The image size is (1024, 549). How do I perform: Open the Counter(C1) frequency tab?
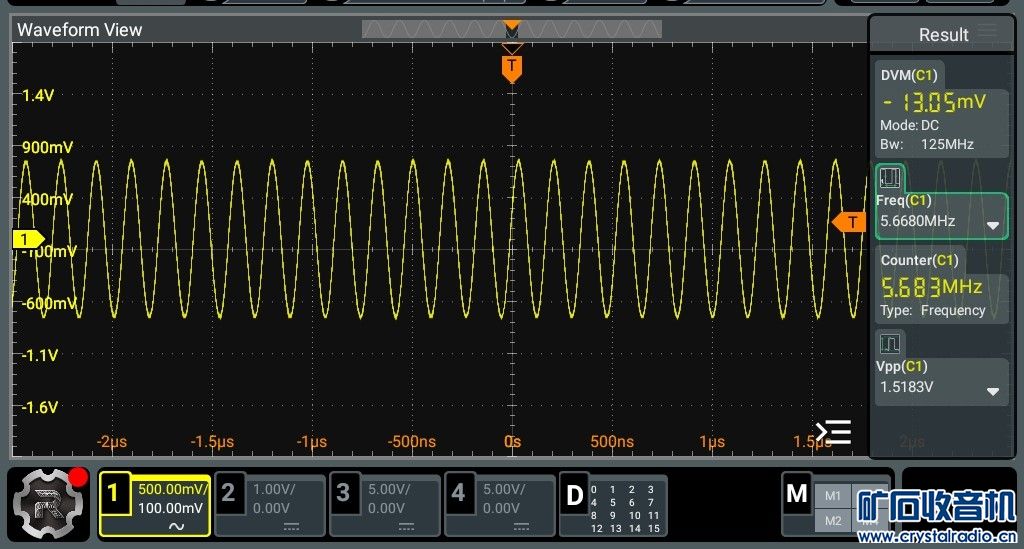(x=918, y=260)
